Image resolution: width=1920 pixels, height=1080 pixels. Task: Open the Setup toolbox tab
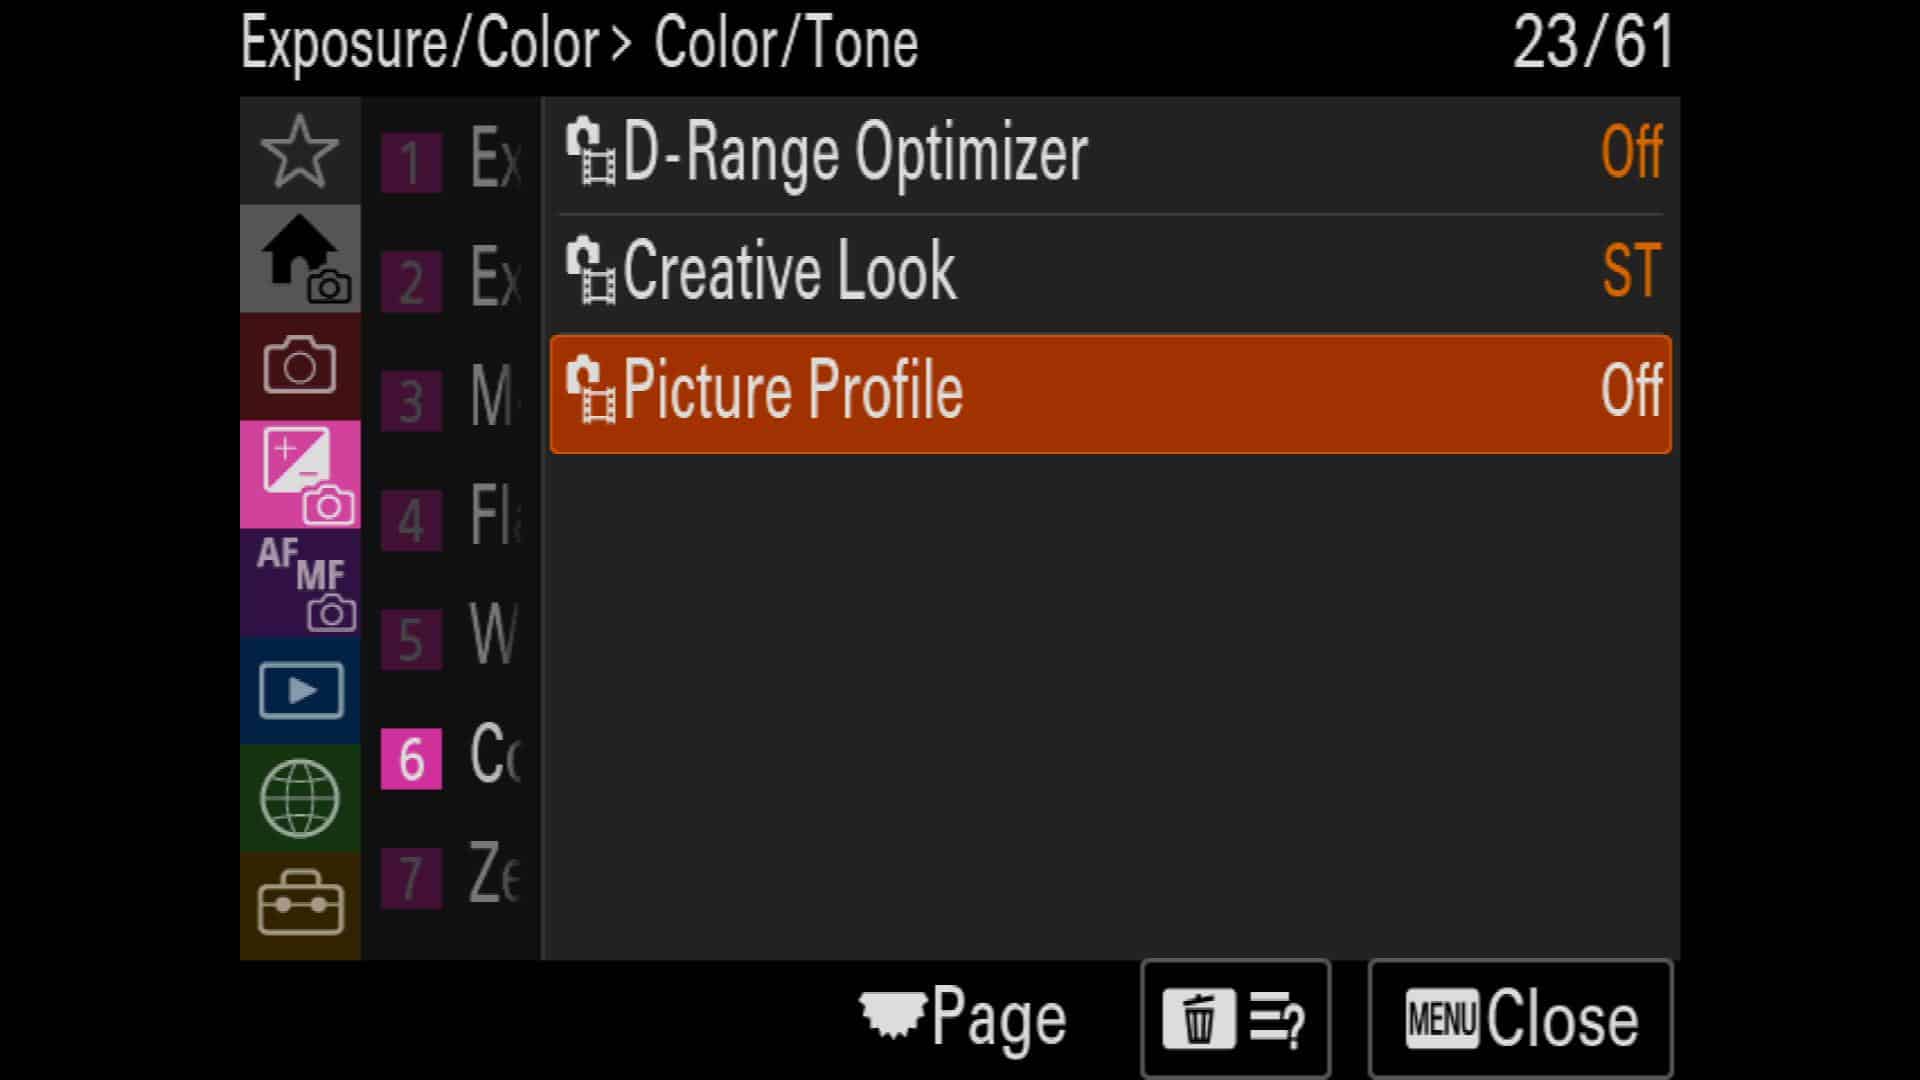click(300, 905)
